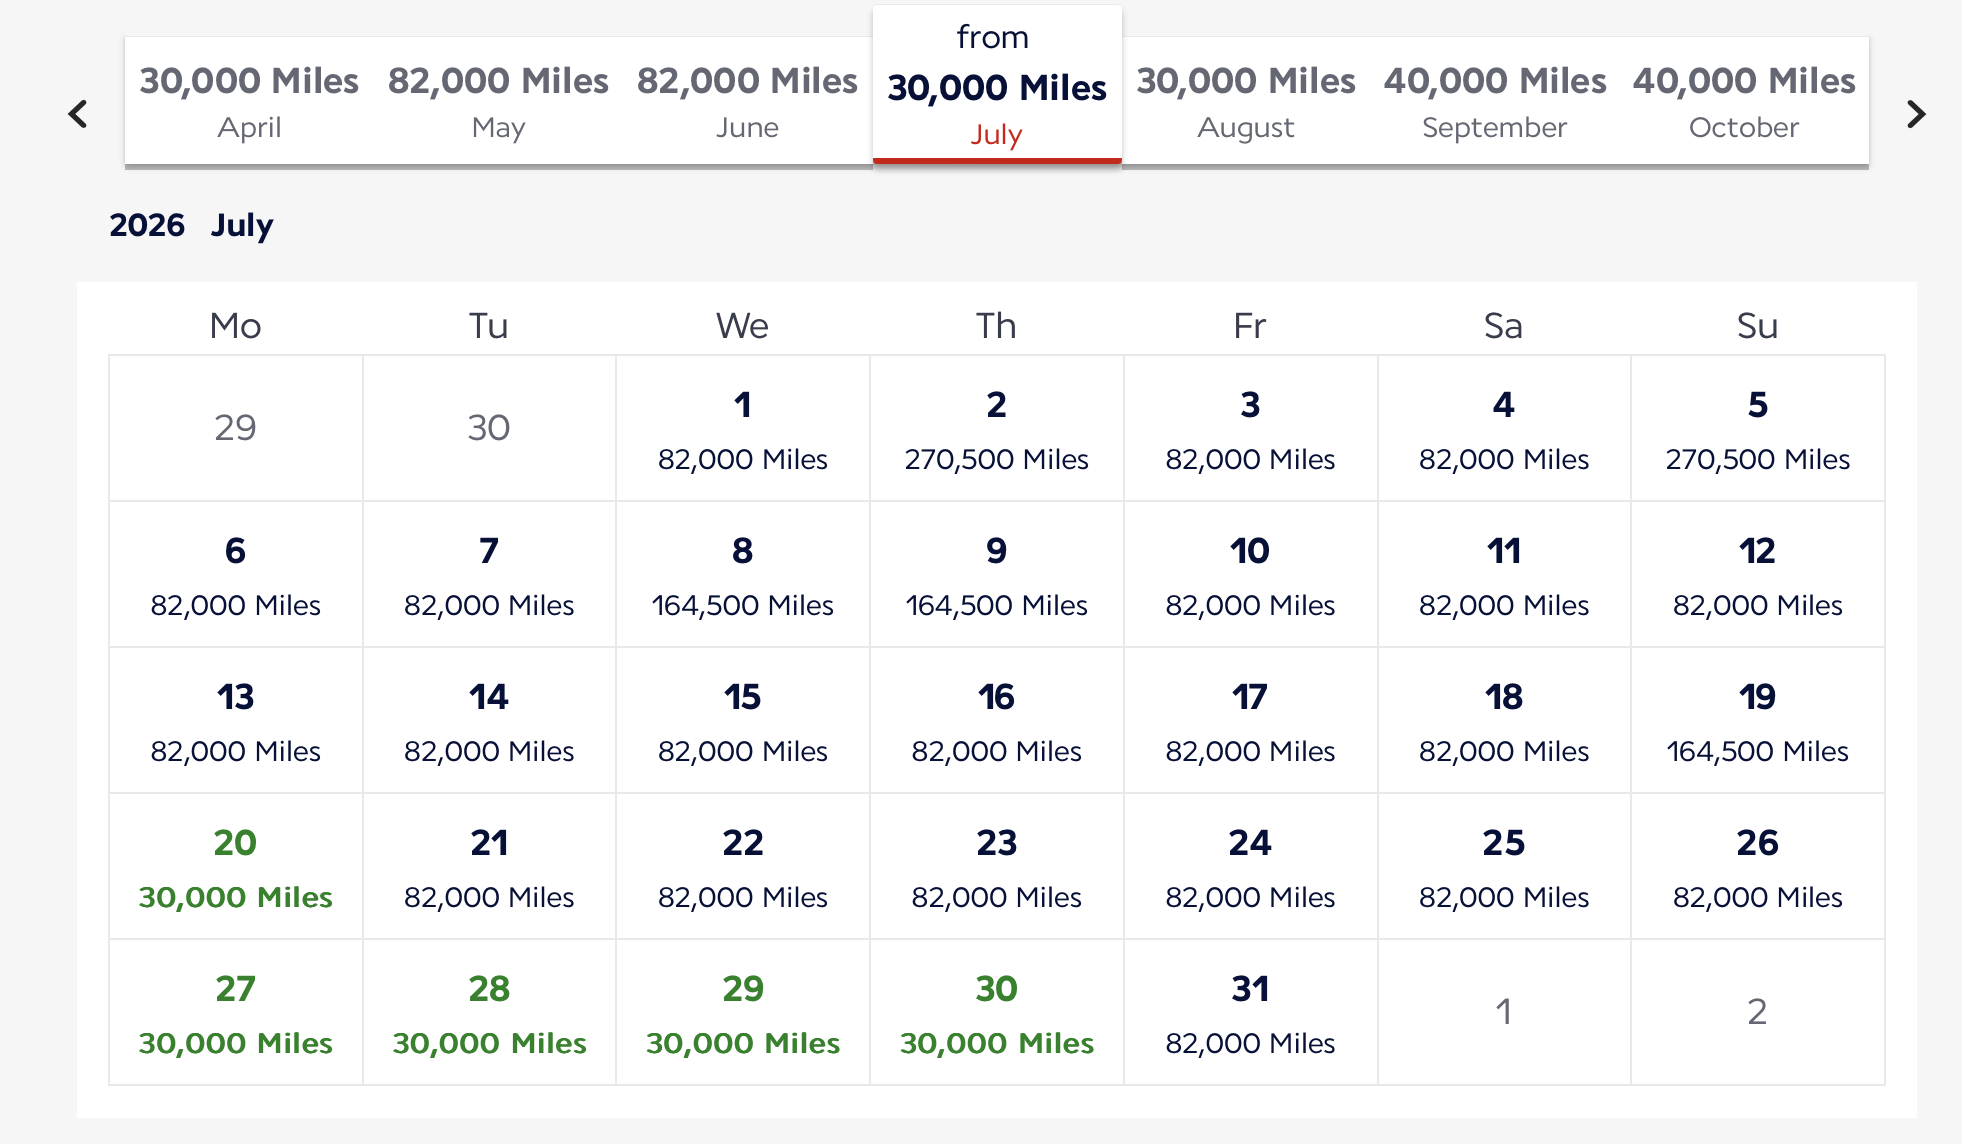
Task: Go to next months with right arrow
Action: click(x=1915, y=114)
